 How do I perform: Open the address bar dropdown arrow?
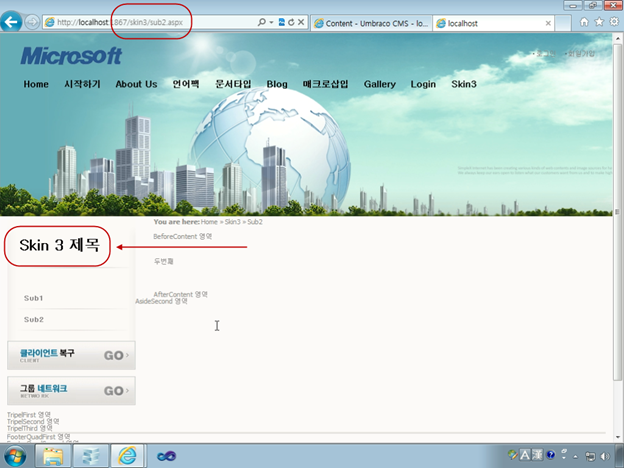coord(271,22)
